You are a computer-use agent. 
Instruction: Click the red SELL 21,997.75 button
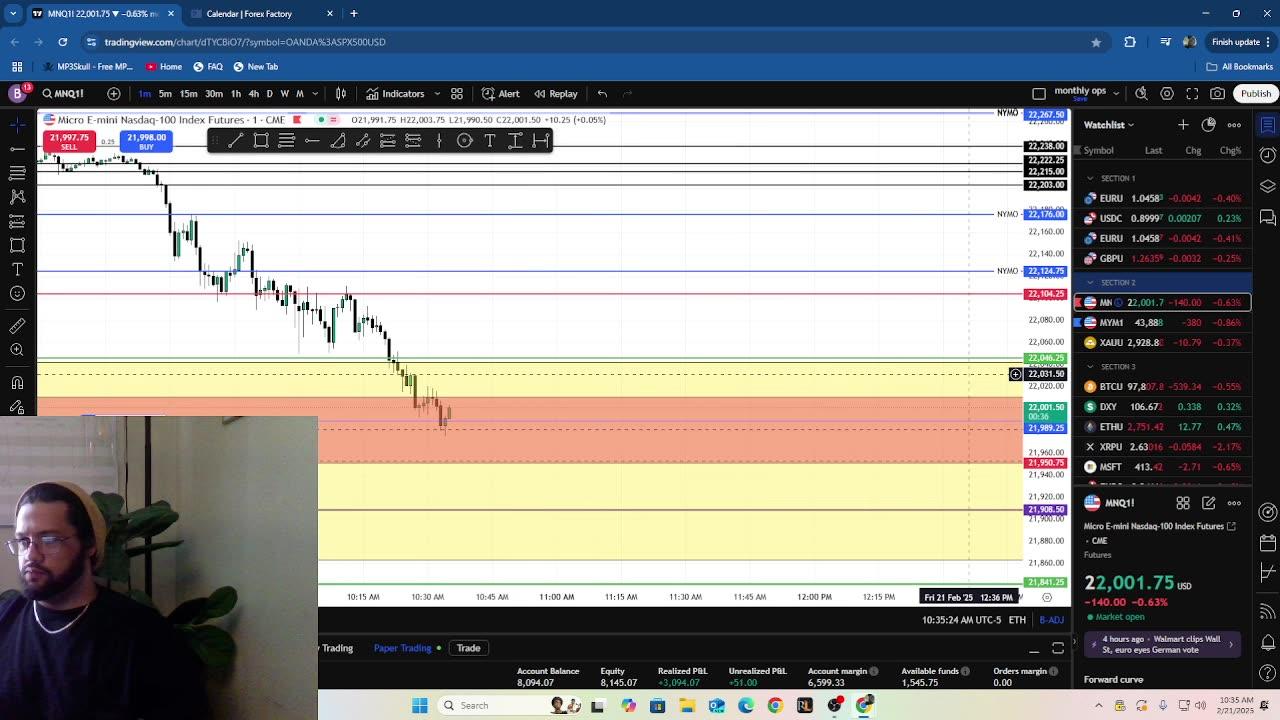[x=68, y=142]
